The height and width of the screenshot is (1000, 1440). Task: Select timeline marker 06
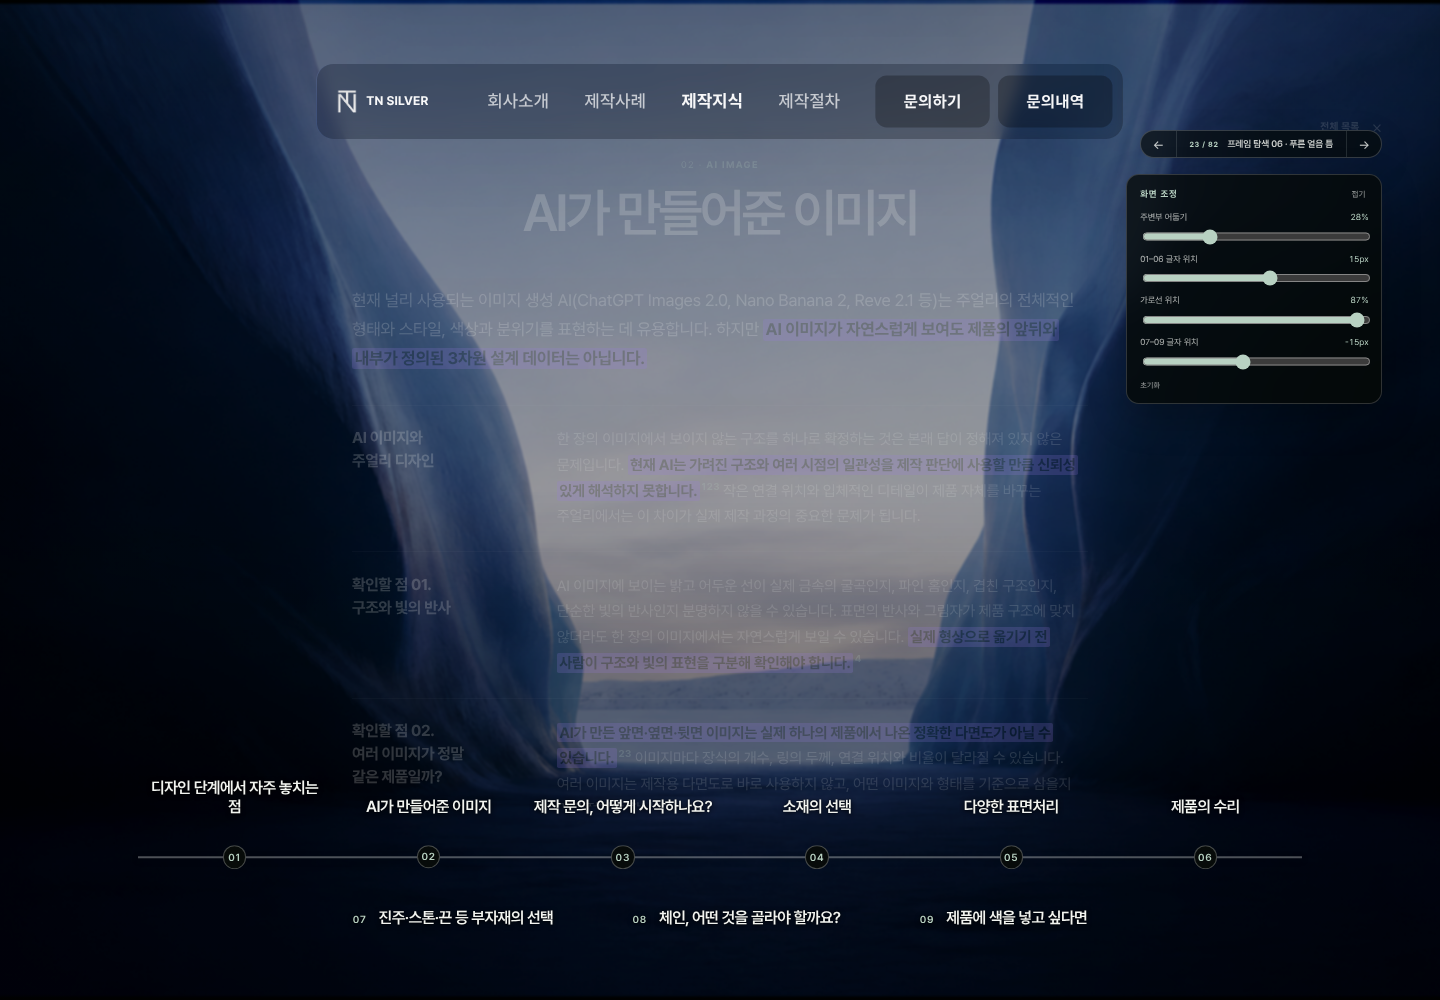tap(1205, 857)
